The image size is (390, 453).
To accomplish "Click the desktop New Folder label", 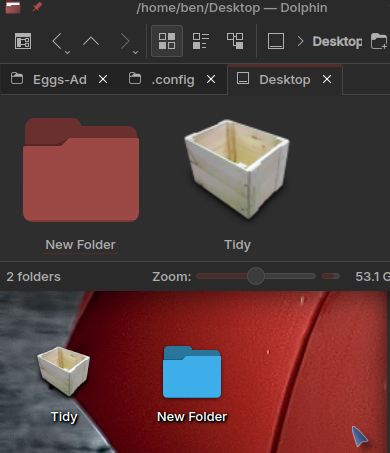I will (192, 417).
